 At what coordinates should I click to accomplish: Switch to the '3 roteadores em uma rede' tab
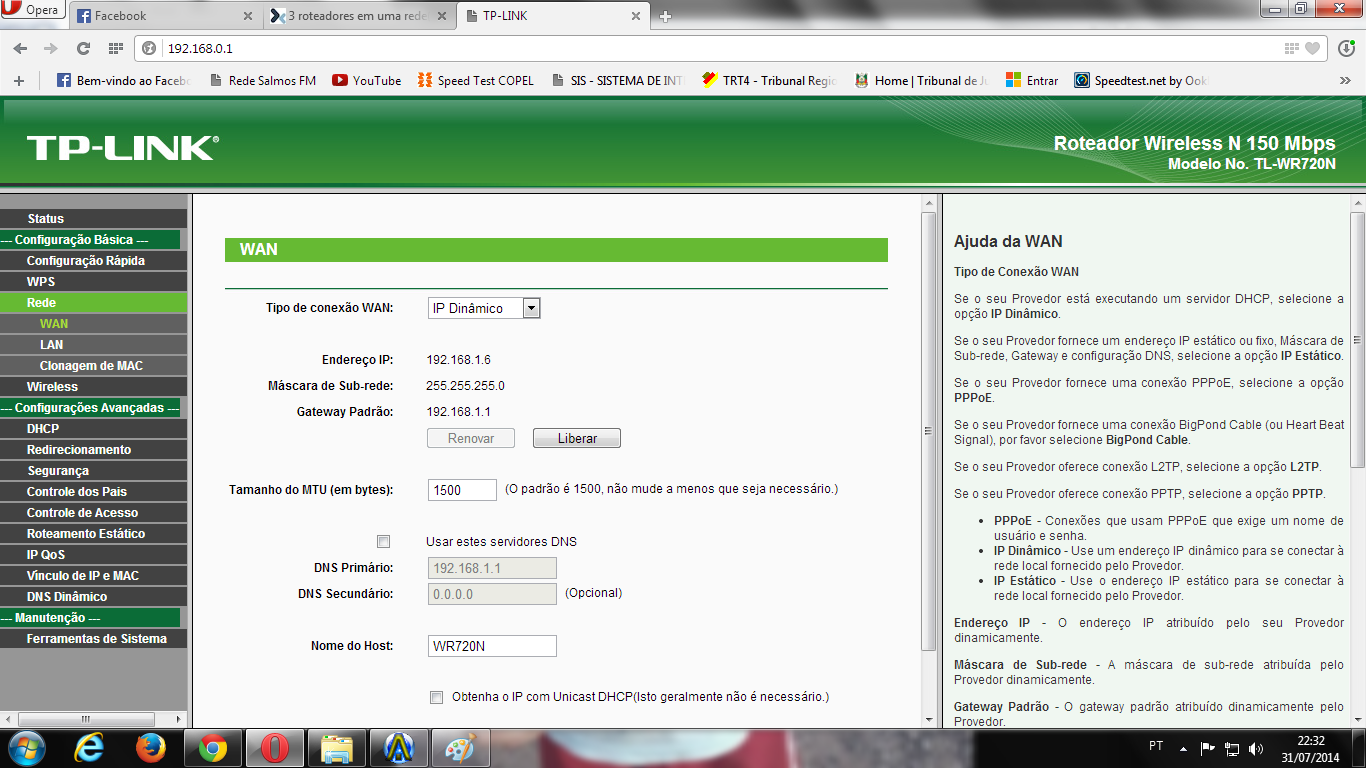[360, 16]
